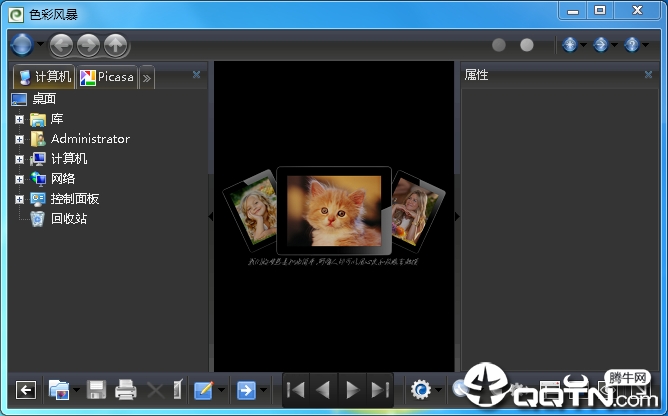
Task: Switch to the Picasa tab
Action: pyautogui.click(x=107, y=77)
